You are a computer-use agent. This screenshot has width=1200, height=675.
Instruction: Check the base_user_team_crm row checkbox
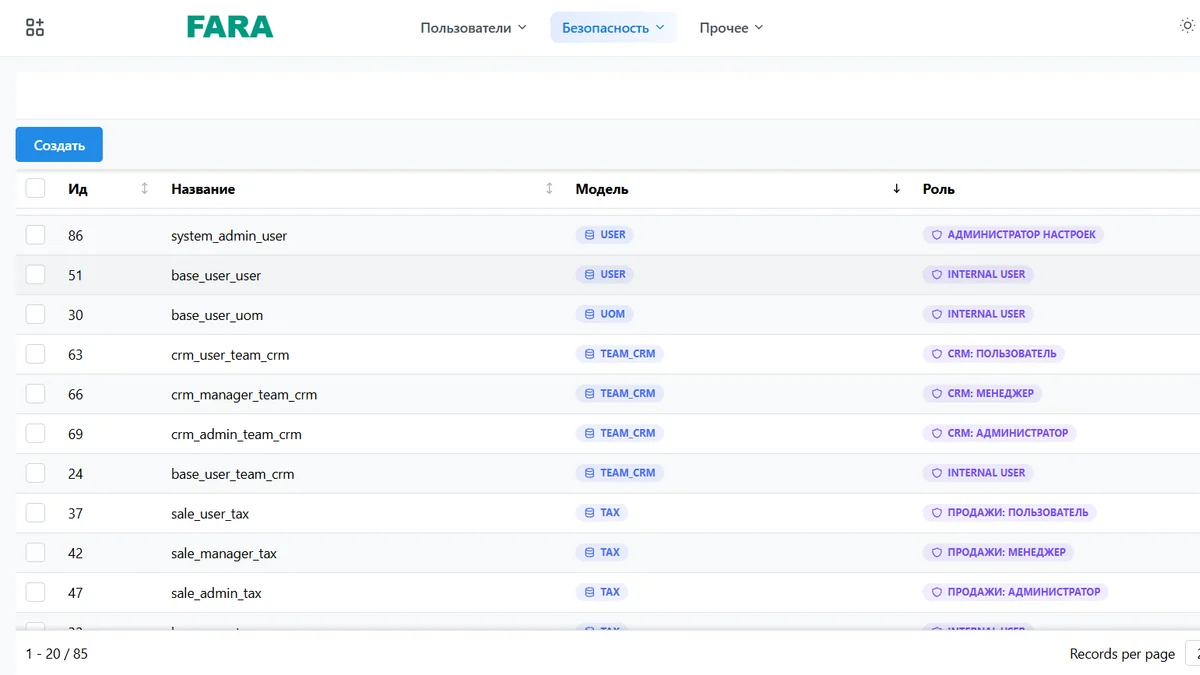[x=35, y=473]
